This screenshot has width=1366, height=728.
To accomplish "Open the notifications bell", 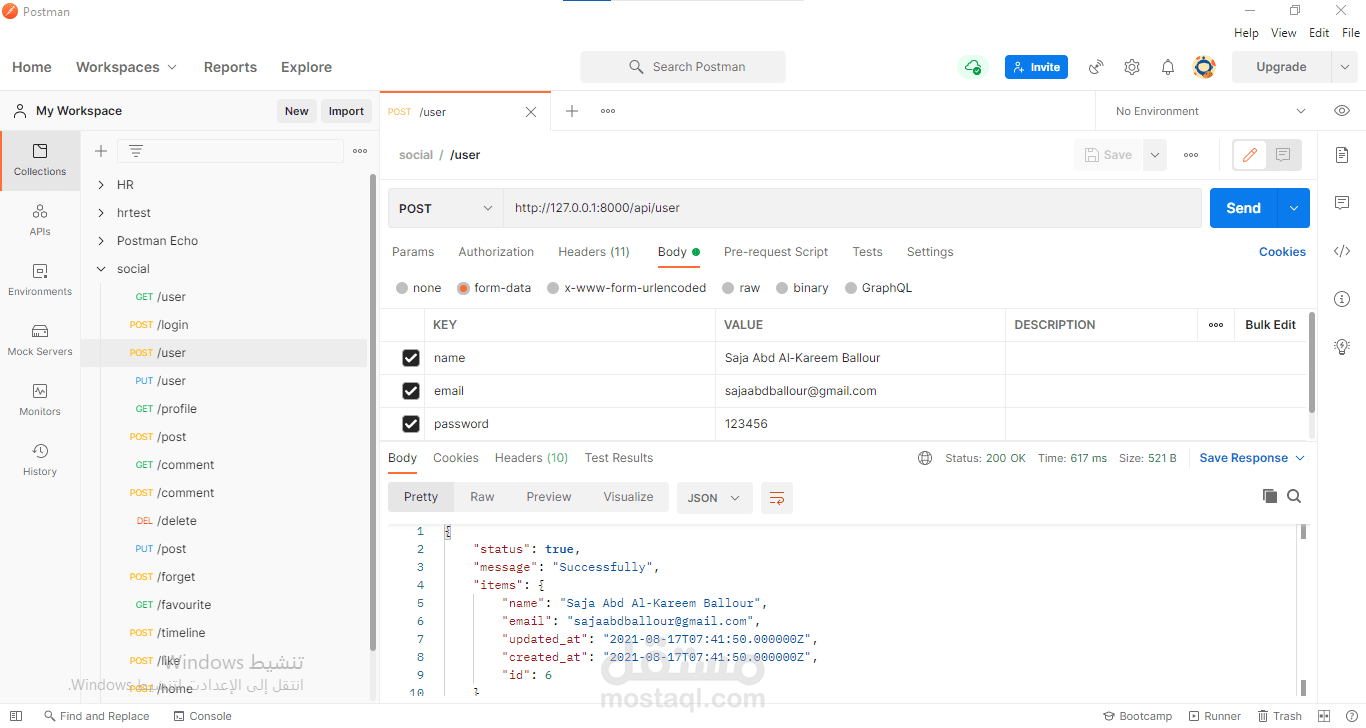I will click(x=1168, y=67).
